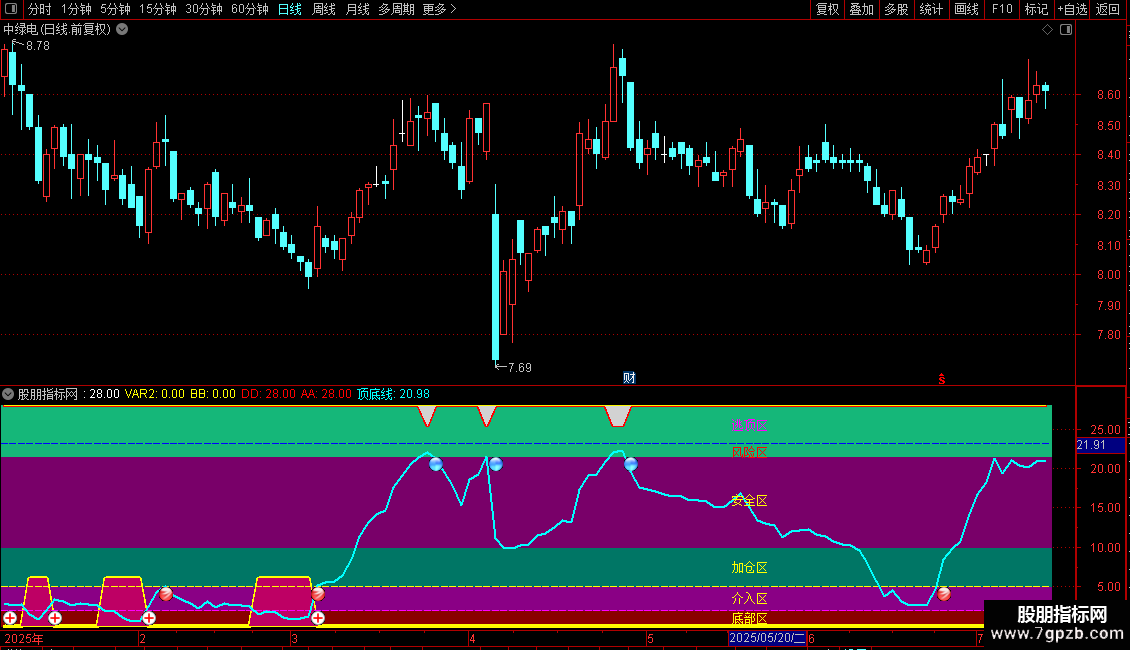1130x650 pixels.
Task: Click the 21.91 value box on axis
Action: click(x=1100, y=445)
